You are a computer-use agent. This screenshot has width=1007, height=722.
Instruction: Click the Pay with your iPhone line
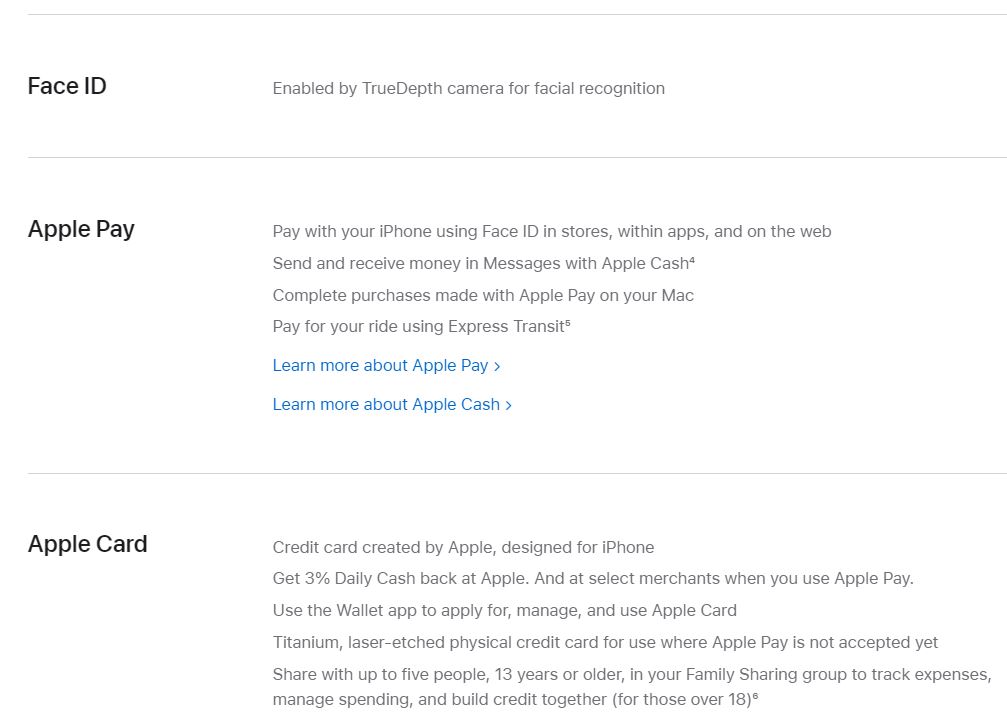[552, 231]
